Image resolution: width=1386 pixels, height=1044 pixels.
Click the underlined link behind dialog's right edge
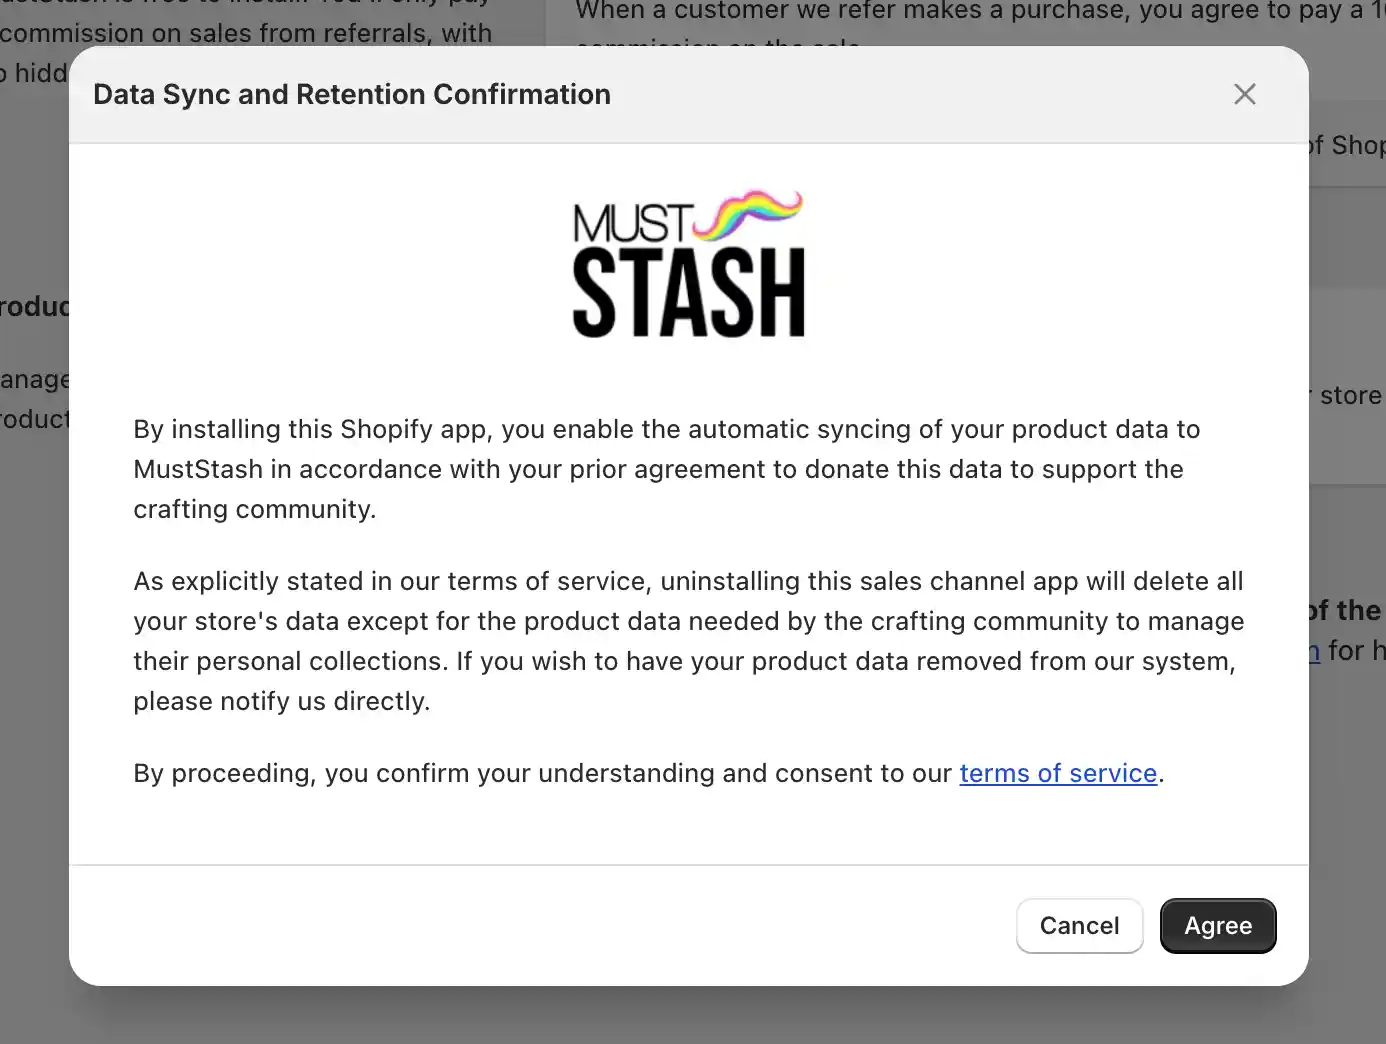pyautogui.click(x=1314, y=651)
